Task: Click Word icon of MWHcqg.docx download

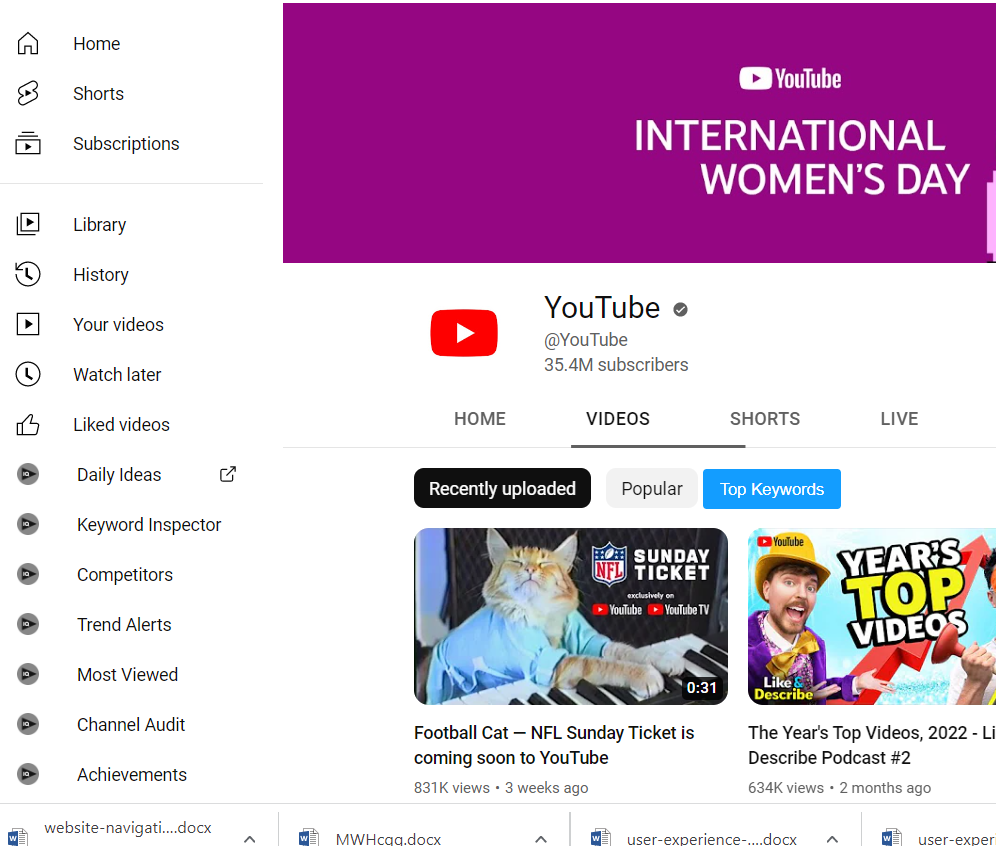Action: pos(309,837)
